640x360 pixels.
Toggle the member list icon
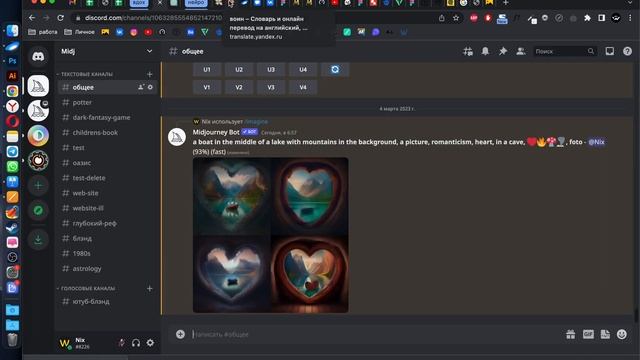click(x=521, y=51)
